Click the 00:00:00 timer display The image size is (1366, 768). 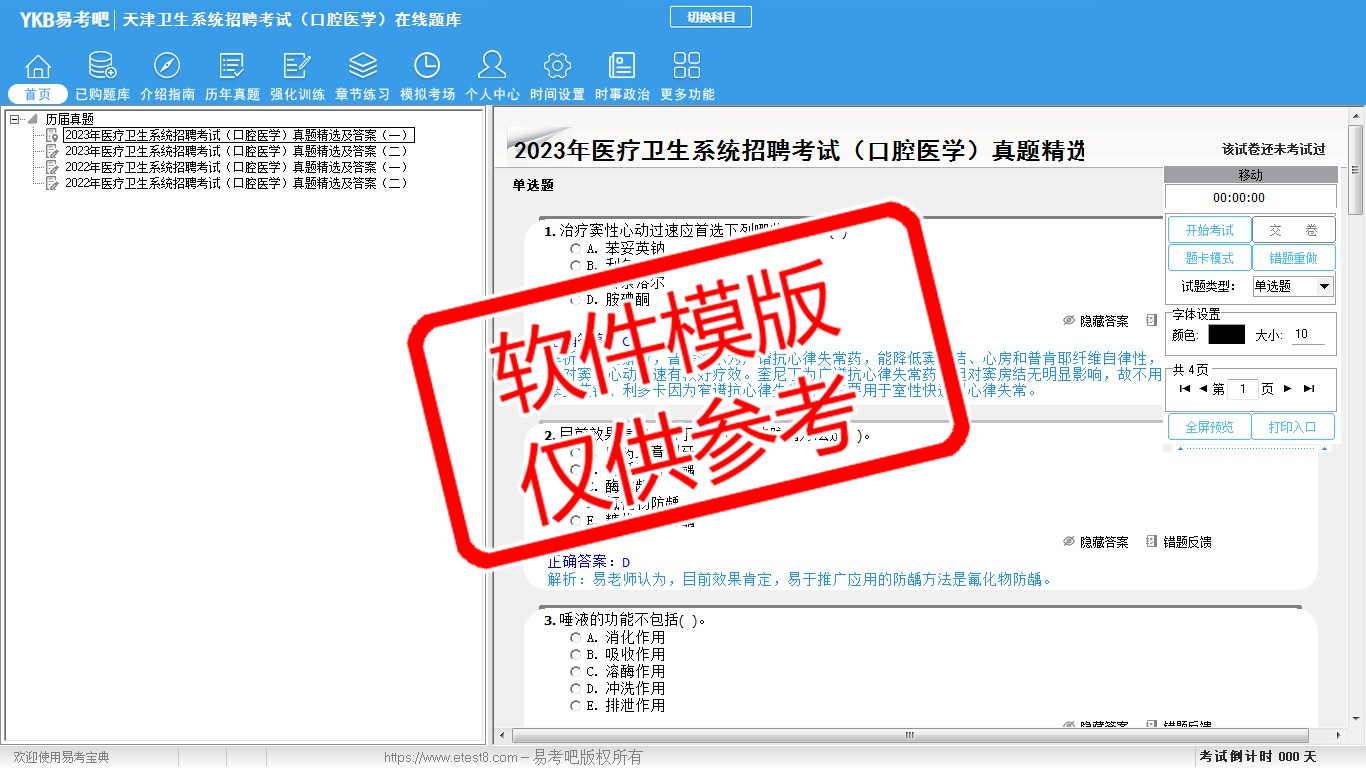click(x=1239, y=198)
